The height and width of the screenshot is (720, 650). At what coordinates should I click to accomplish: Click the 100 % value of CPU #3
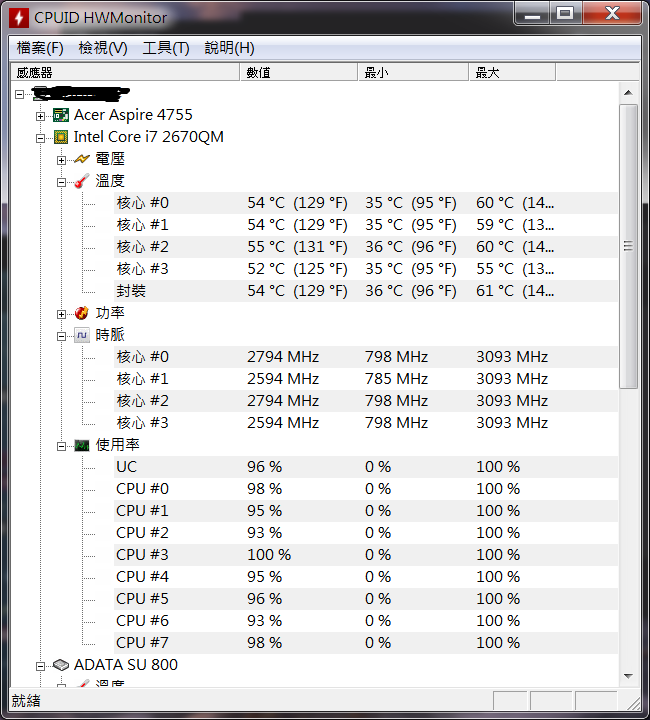[269, 555]
